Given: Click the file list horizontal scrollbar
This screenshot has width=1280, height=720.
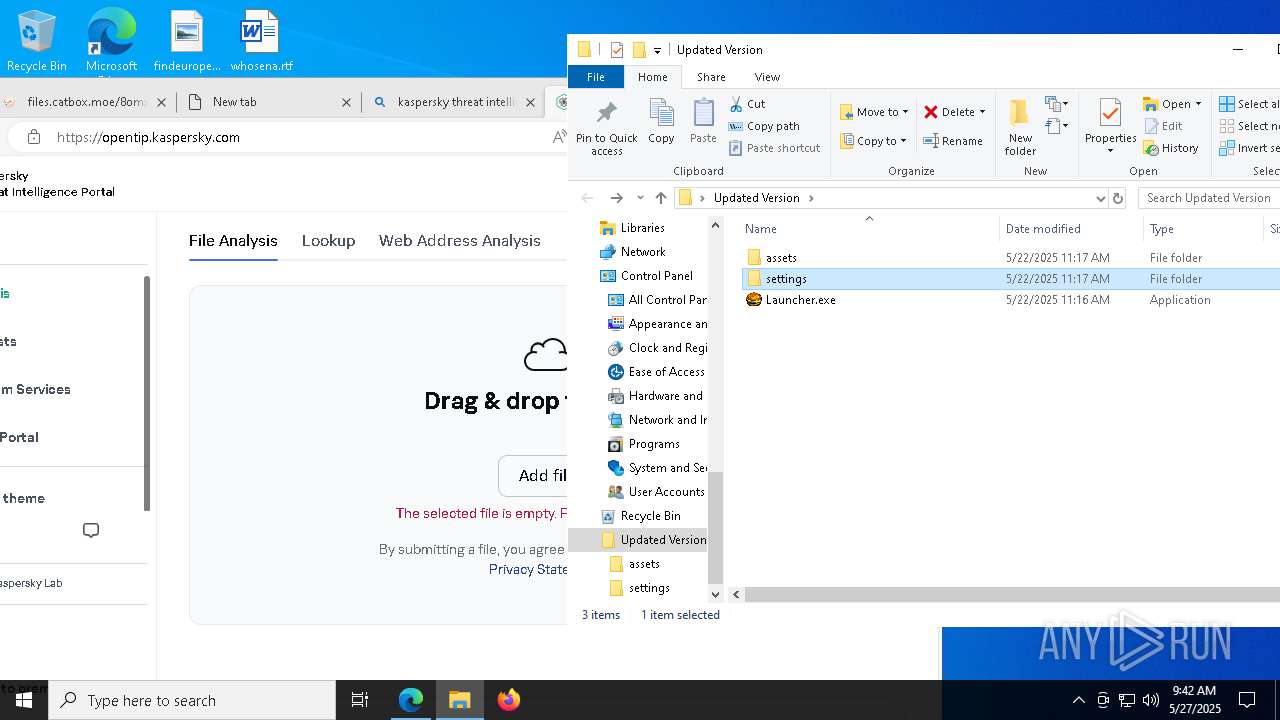Looking at the screenshot, I should tap(1011, 594).
